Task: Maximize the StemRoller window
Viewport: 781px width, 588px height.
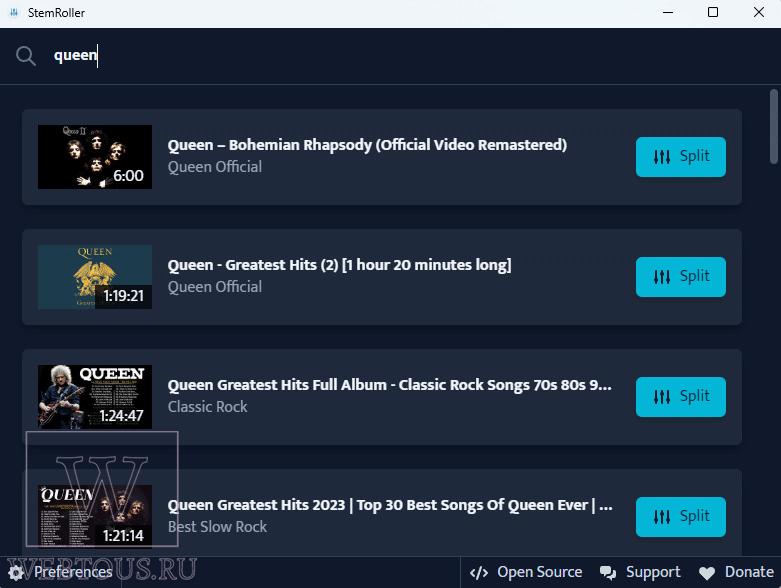Action: (x=713, y=12)
